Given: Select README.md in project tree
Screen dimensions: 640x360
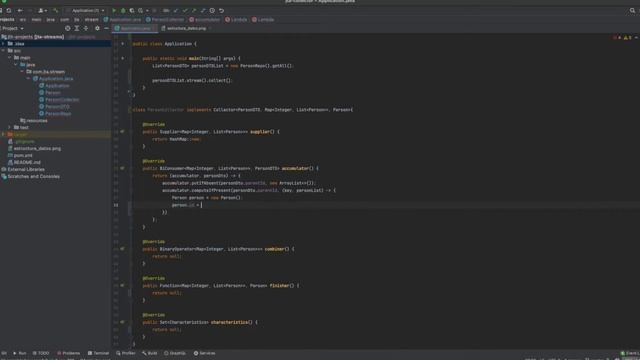Looking at the screenshot, I should click(24, 162).
